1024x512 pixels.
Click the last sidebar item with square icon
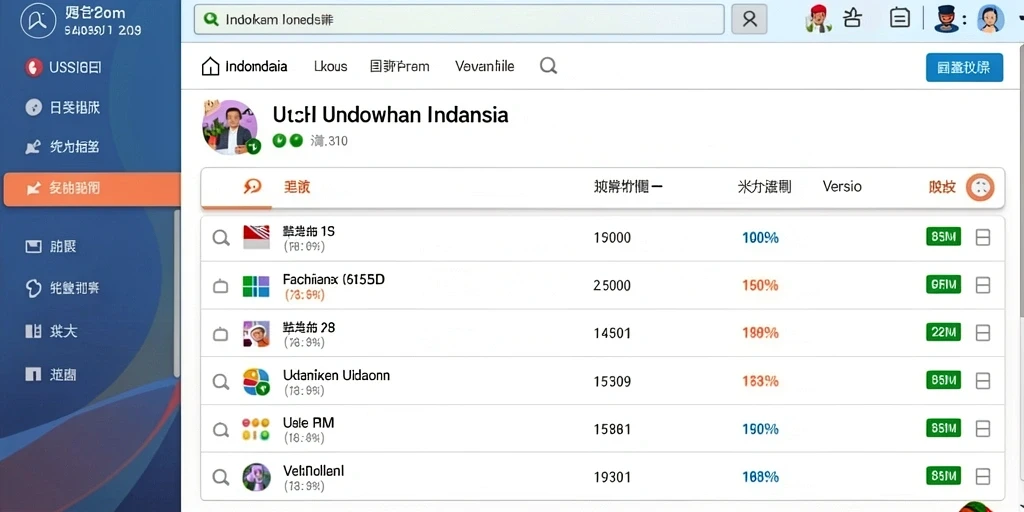[x=51, y=374]
